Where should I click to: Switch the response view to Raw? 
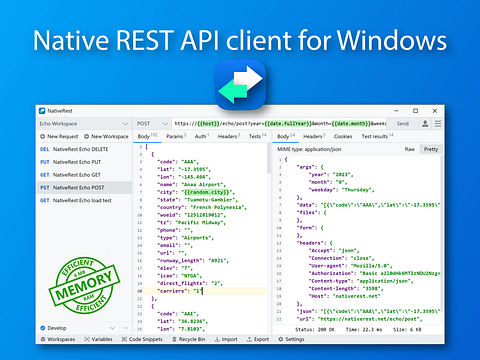click(410, 149)
